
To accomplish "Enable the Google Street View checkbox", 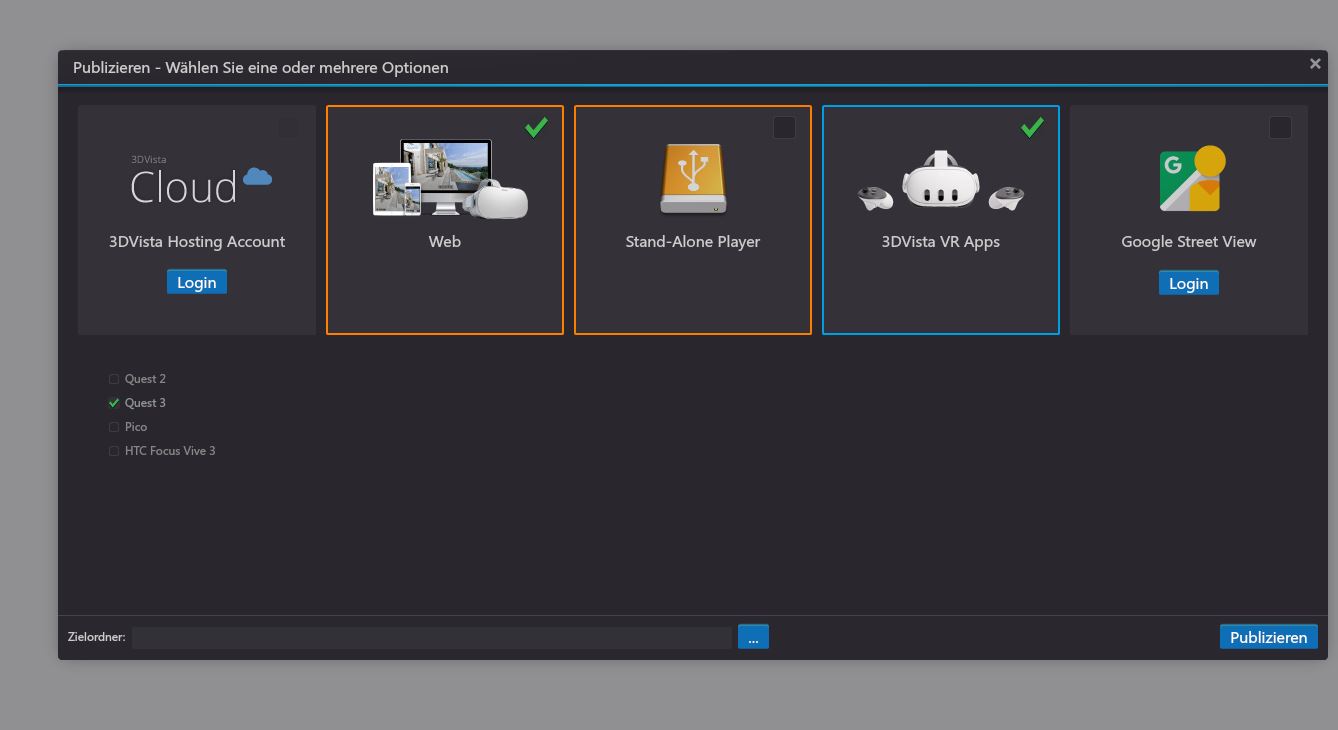I will [x=1280, y=127].
